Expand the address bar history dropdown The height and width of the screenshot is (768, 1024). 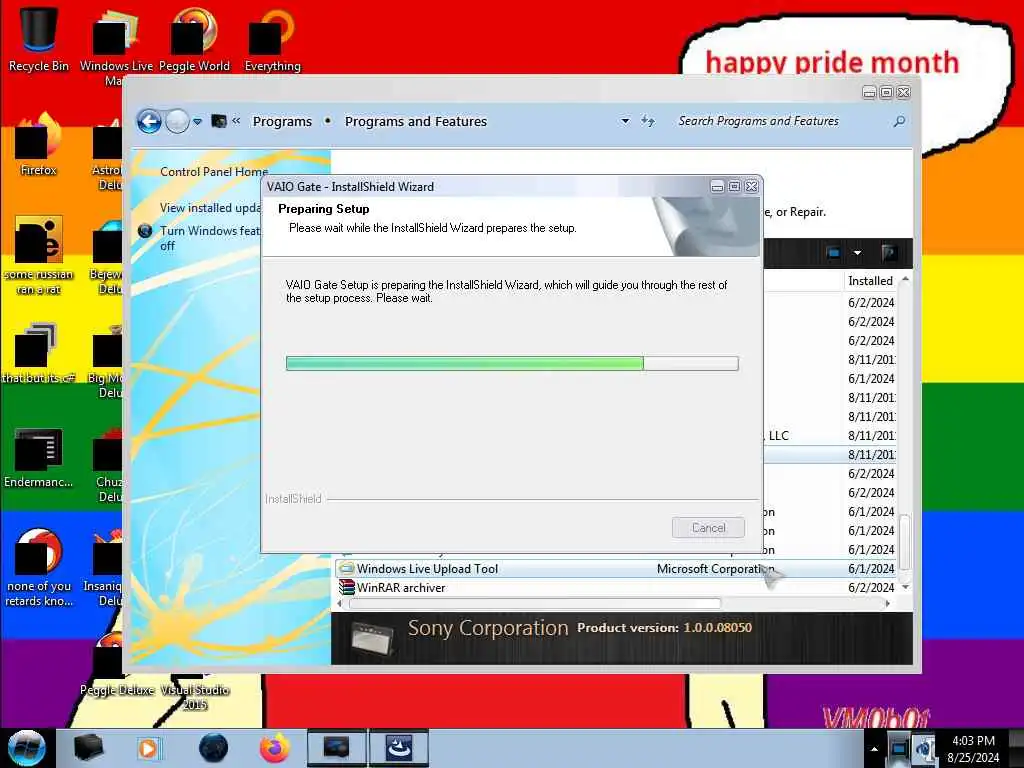point(625,121)
